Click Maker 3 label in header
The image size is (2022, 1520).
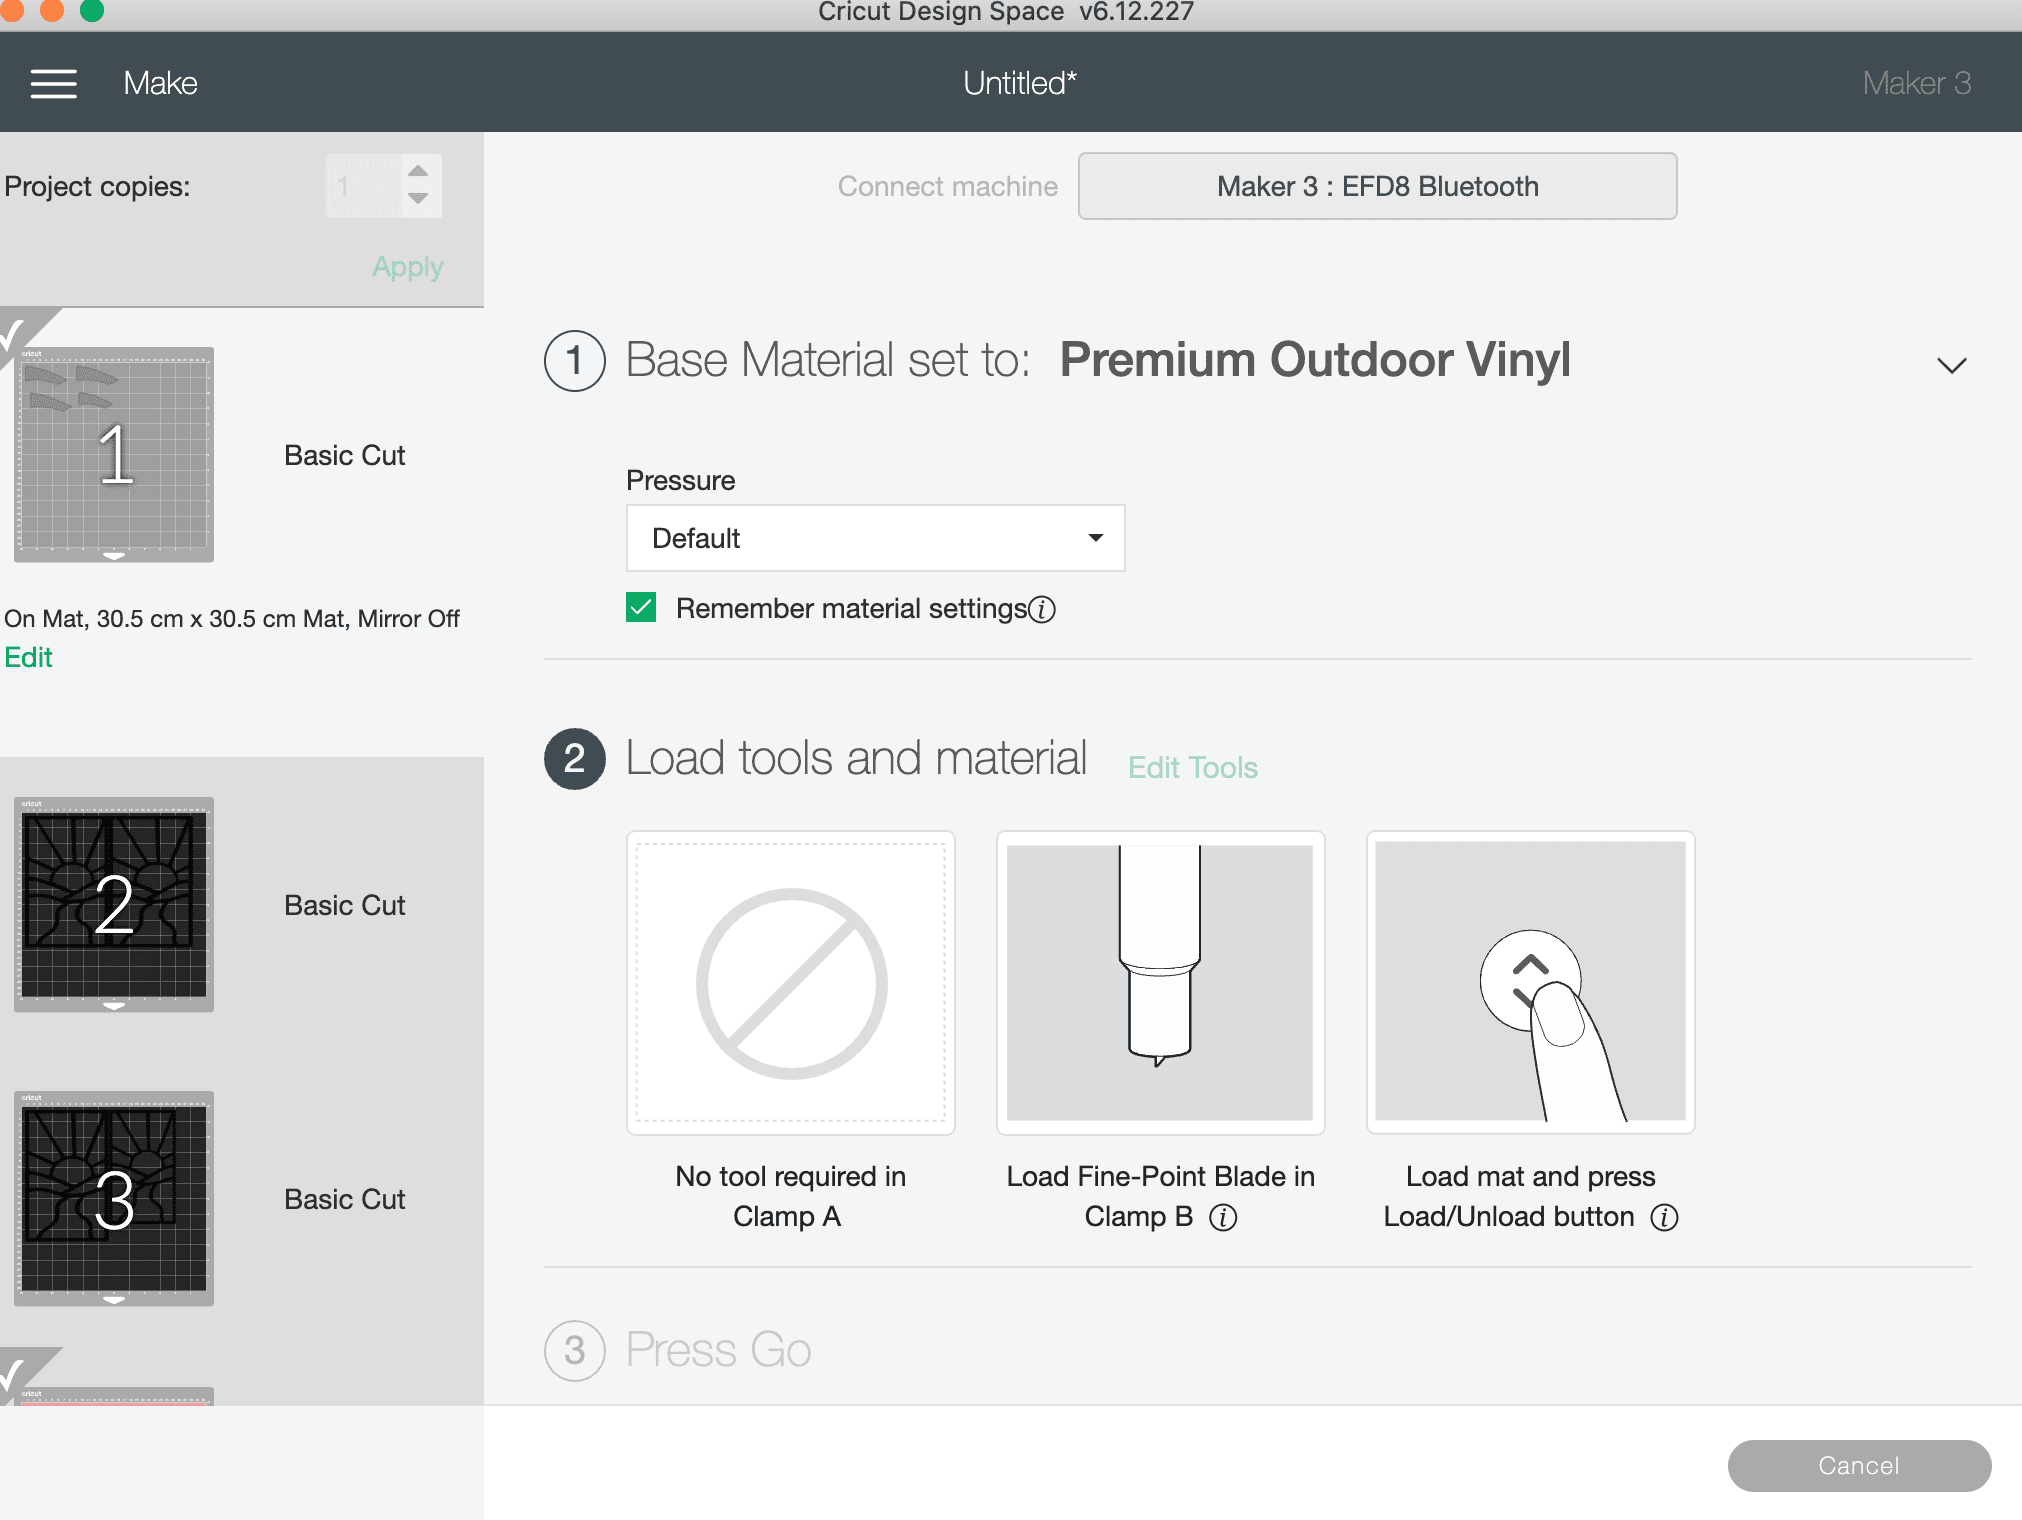(1916, 83)
